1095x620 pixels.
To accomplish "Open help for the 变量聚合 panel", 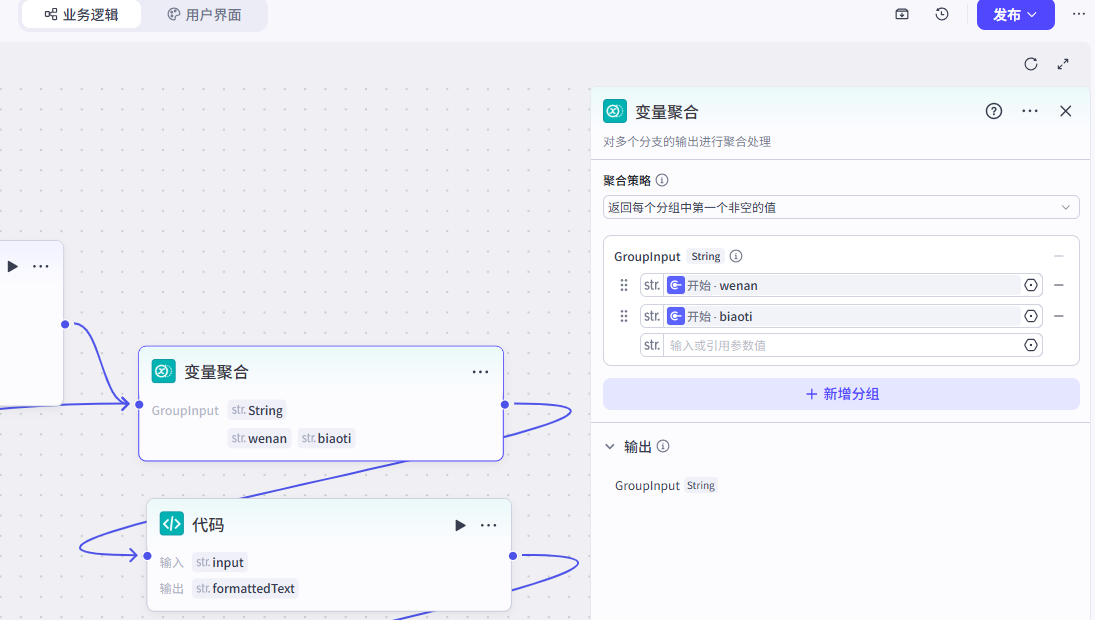I will point(994,111).
